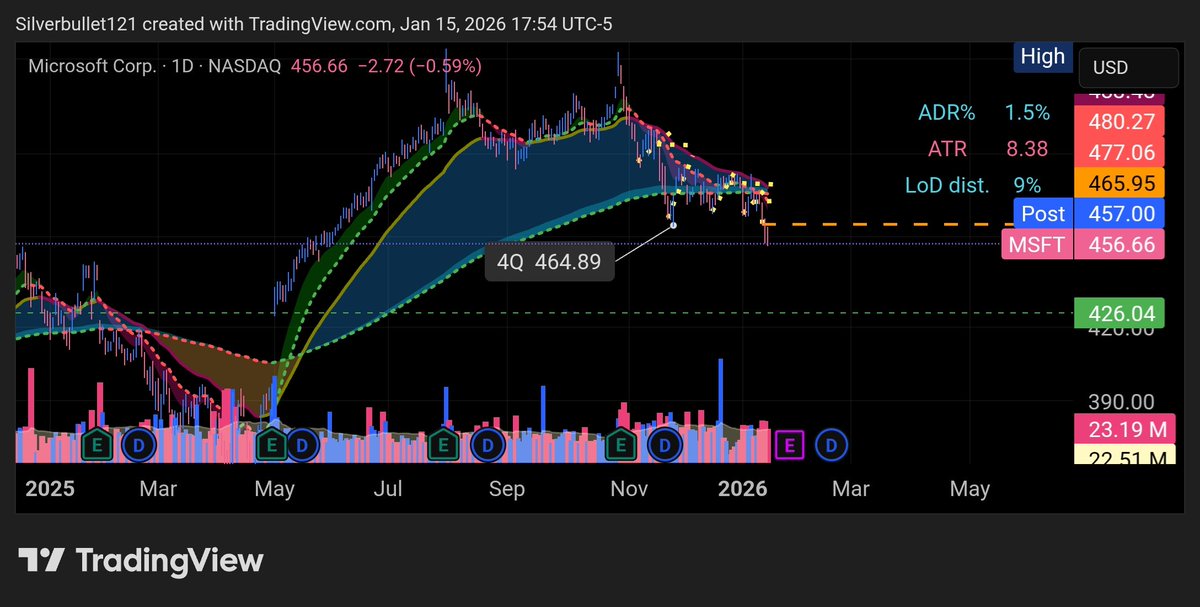Open the dividend D marker right of Nov 2025

pos(667,444)
